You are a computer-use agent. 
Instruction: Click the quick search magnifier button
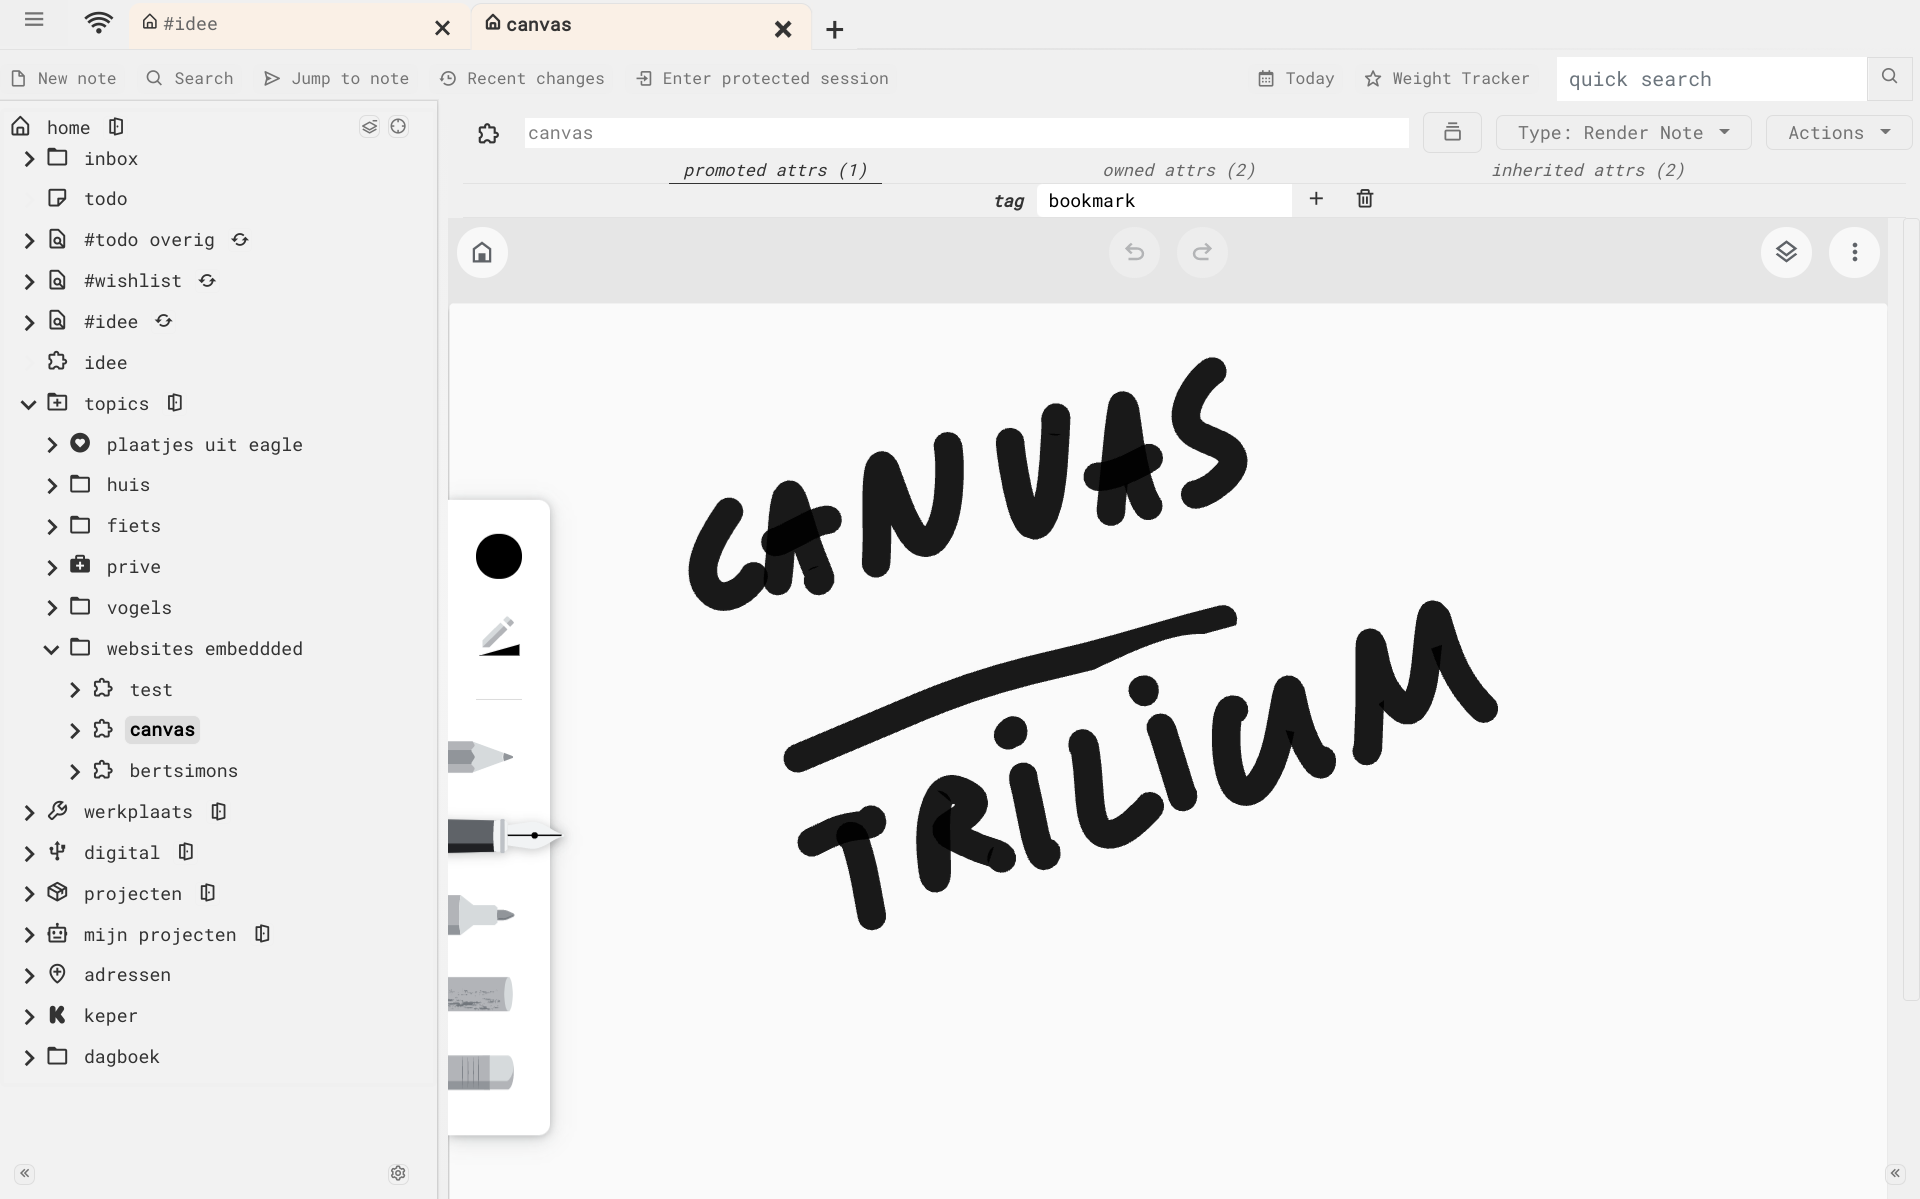(x=1889, y=77)
